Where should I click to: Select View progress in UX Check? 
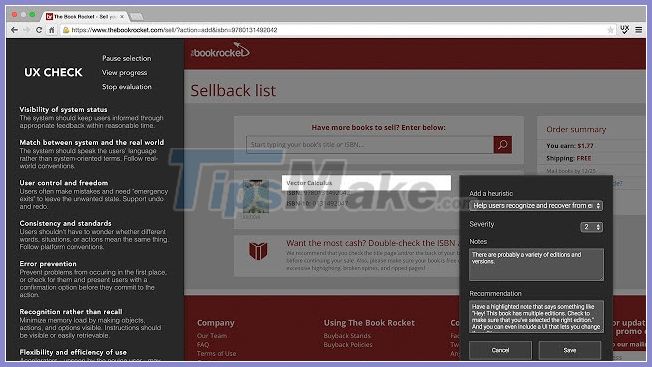click(x=124, y=72)
